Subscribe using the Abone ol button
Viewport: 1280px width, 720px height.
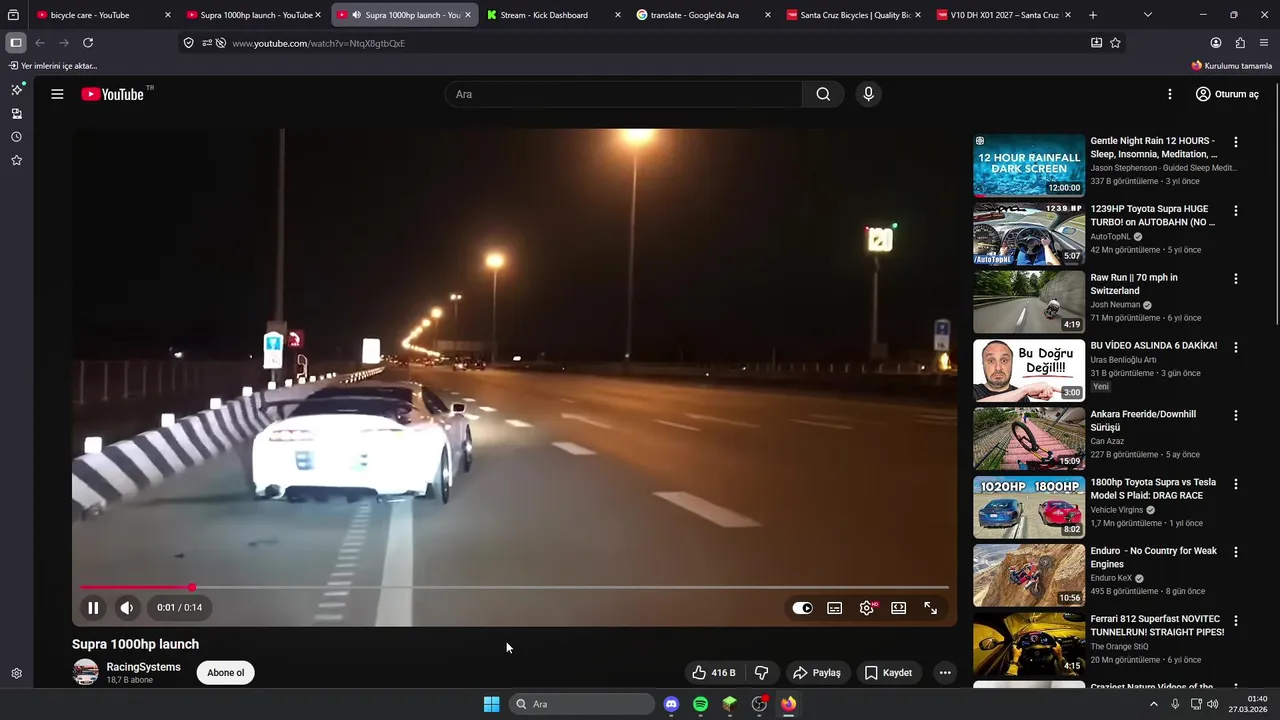coord(226,673)
